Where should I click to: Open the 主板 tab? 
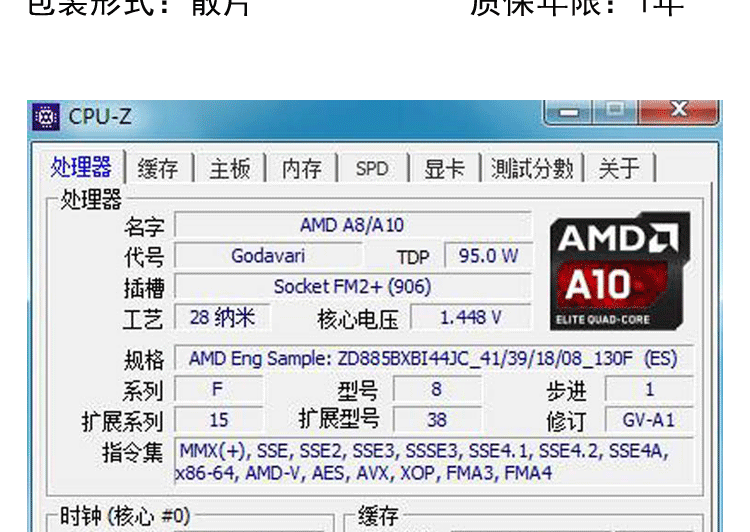click(230, 168)
